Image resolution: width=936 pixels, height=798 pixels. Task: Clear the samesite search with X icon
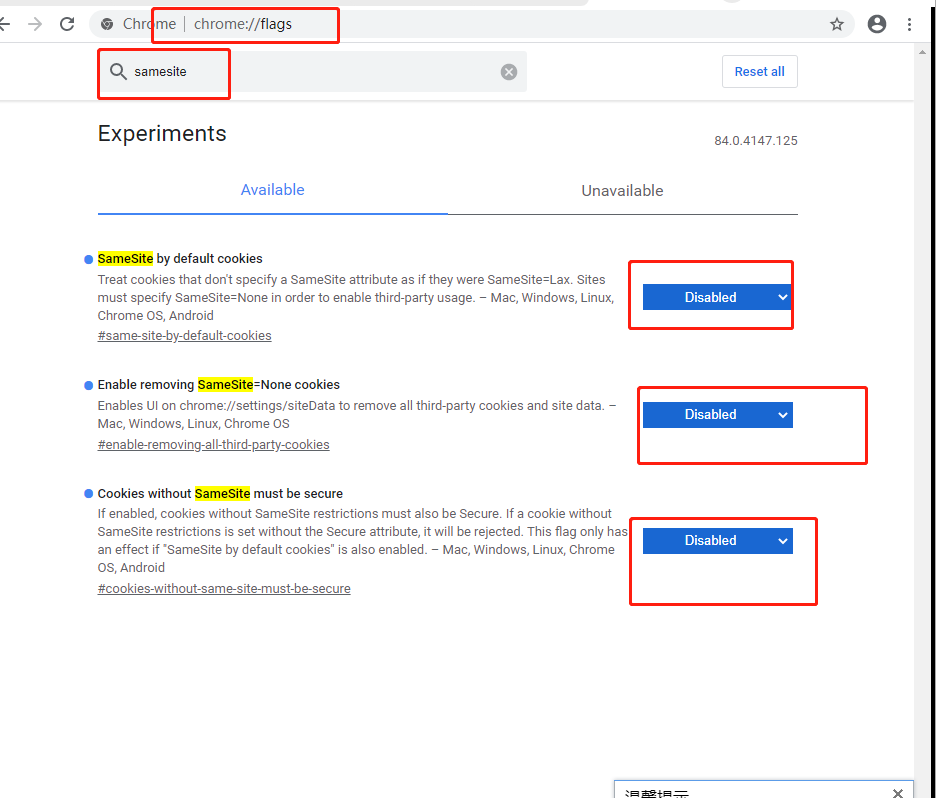coord(509,72)
